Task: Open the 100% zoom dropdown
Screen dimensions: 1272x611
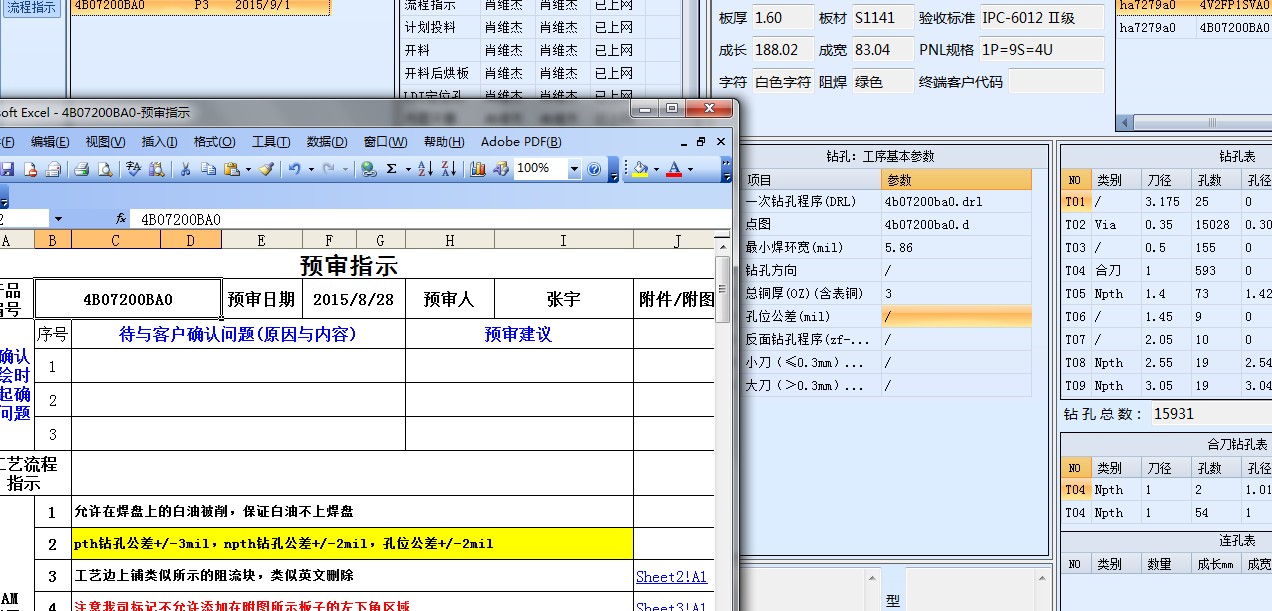Action: pyautogui.click(x=574, y=169)
